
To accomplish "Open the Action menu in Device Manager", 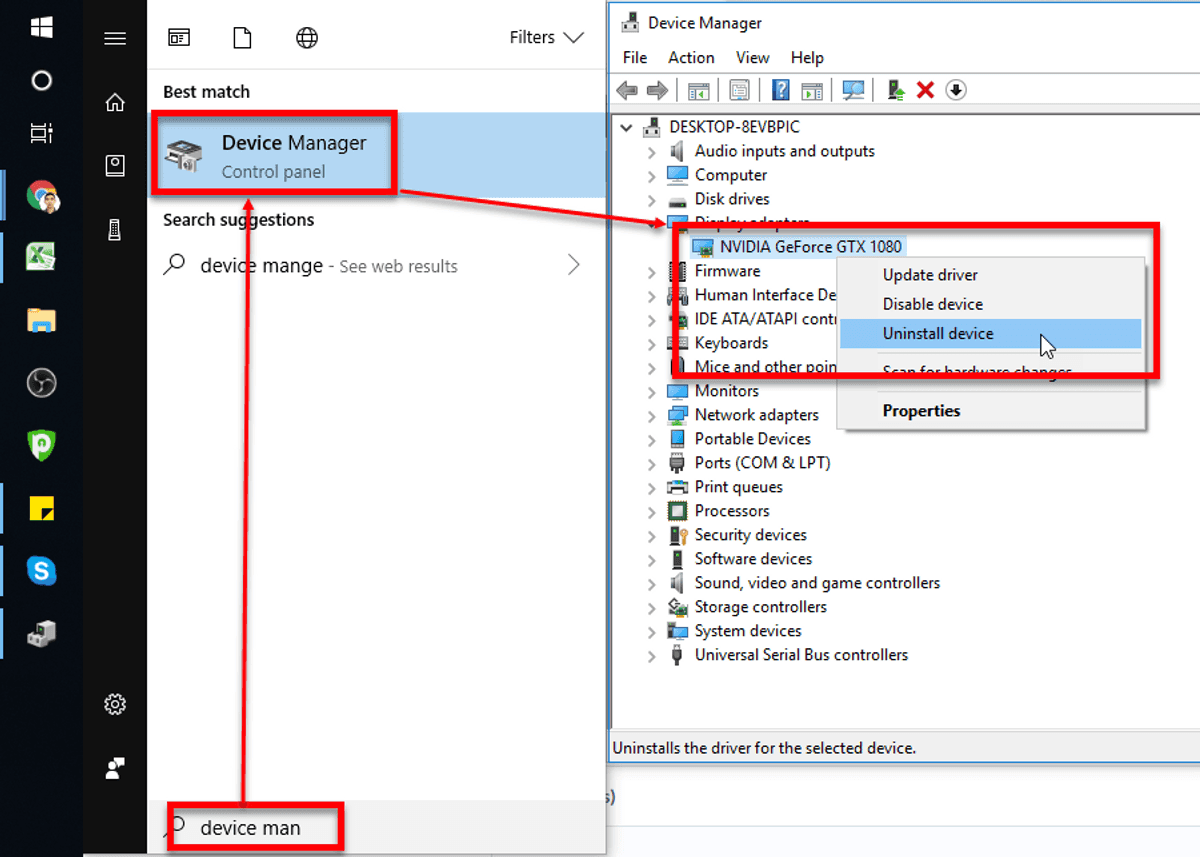I will (691, 58).
